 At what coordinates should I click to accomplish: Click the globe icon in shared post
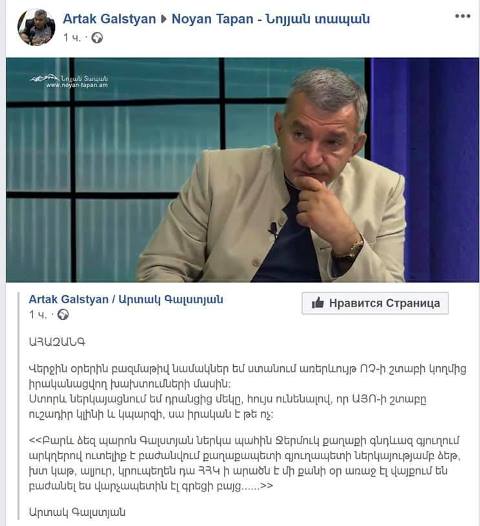point(63,315)
